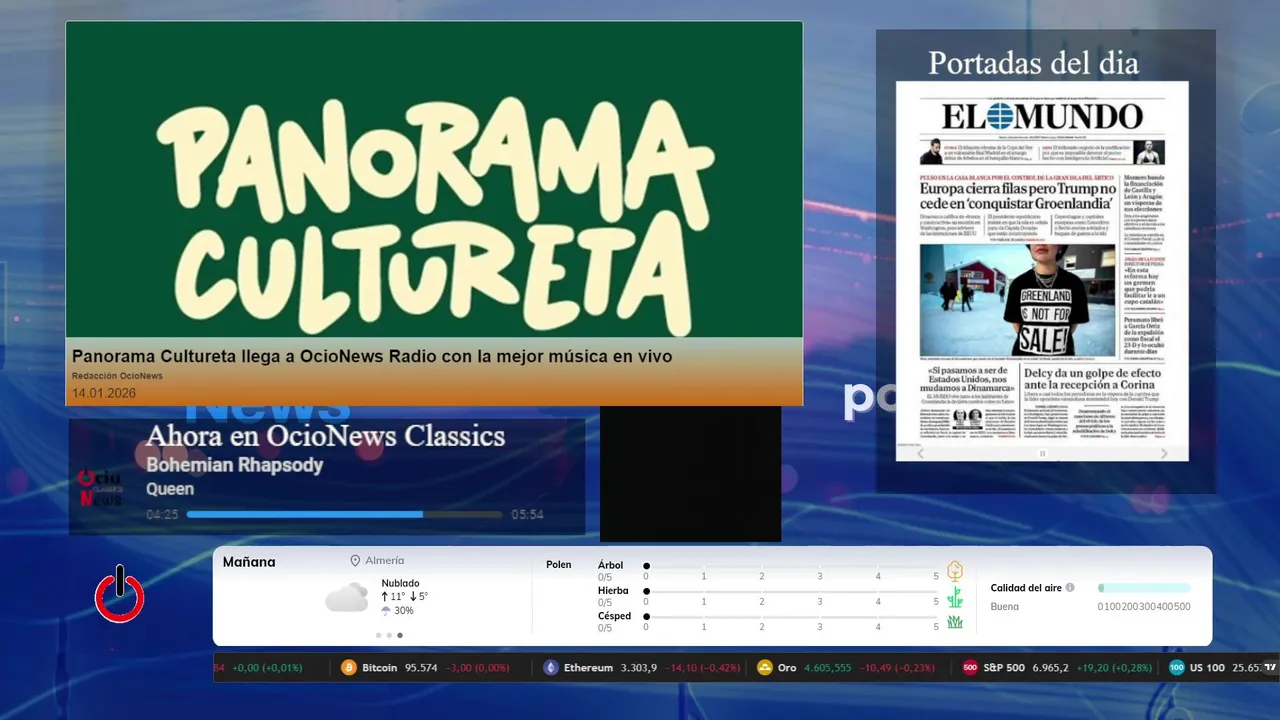Click the air quality index bar

1144,588
